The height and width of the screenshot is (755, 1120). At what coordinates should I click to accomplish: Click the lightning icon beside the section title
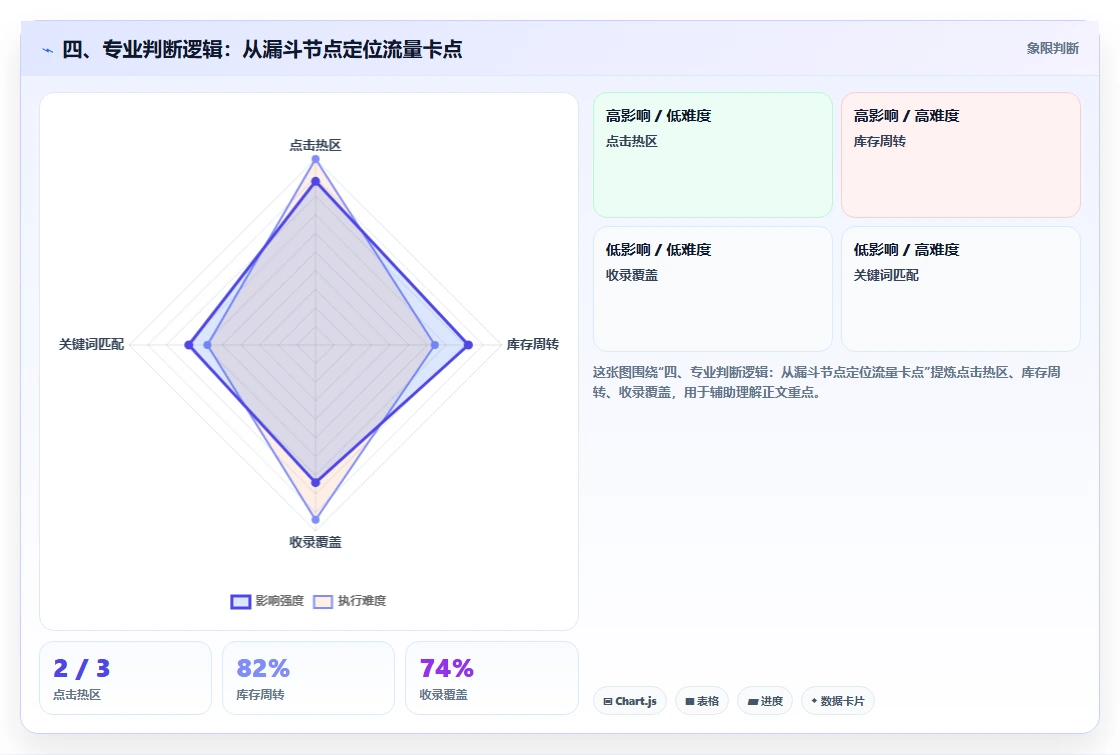(x=48, y=50)
